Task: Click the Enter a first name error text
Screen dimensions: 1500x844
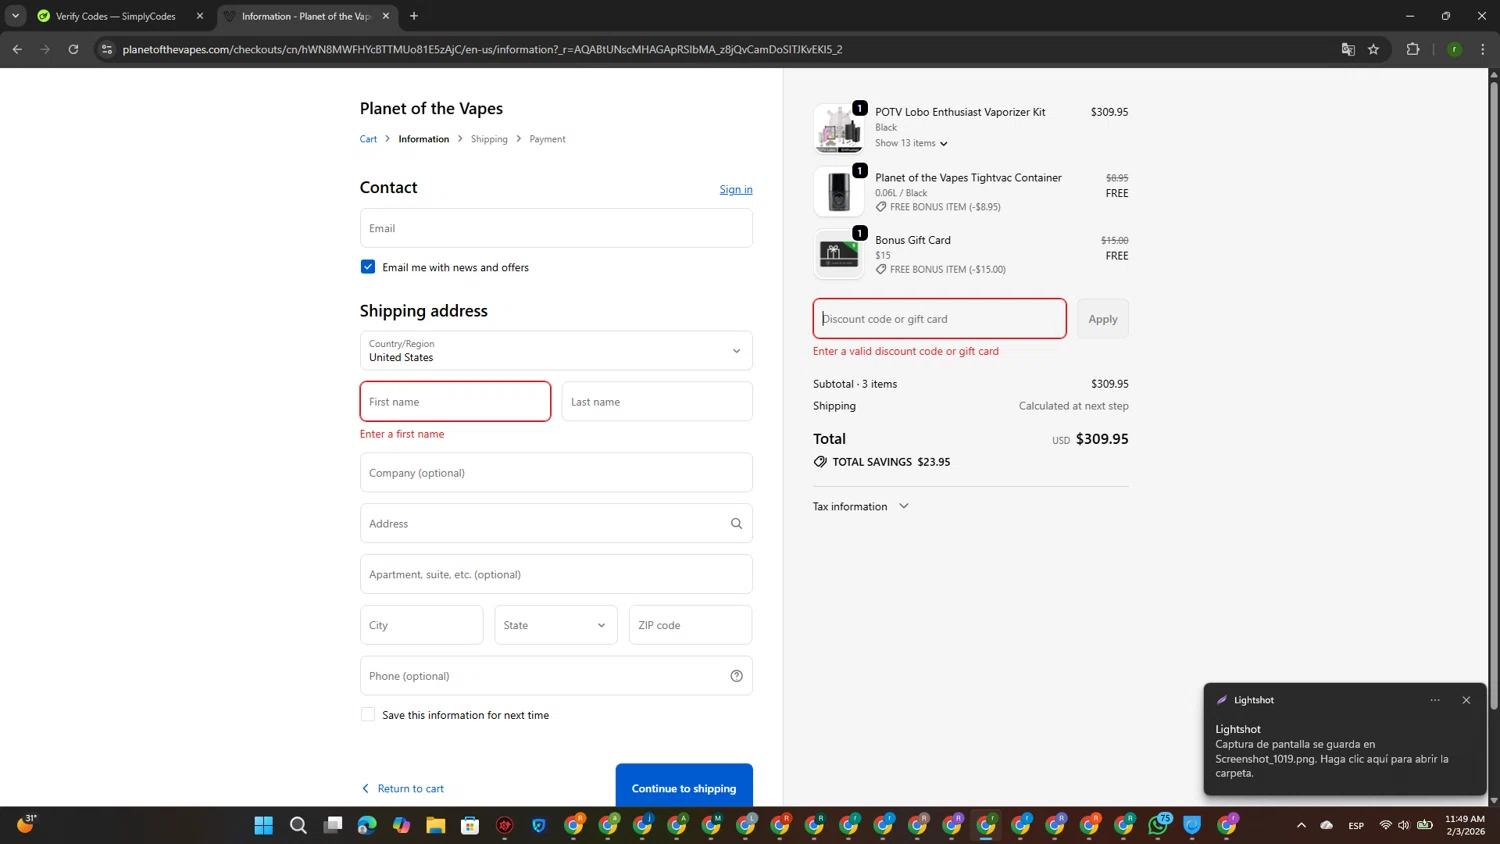Action: [x=402, y=434]
